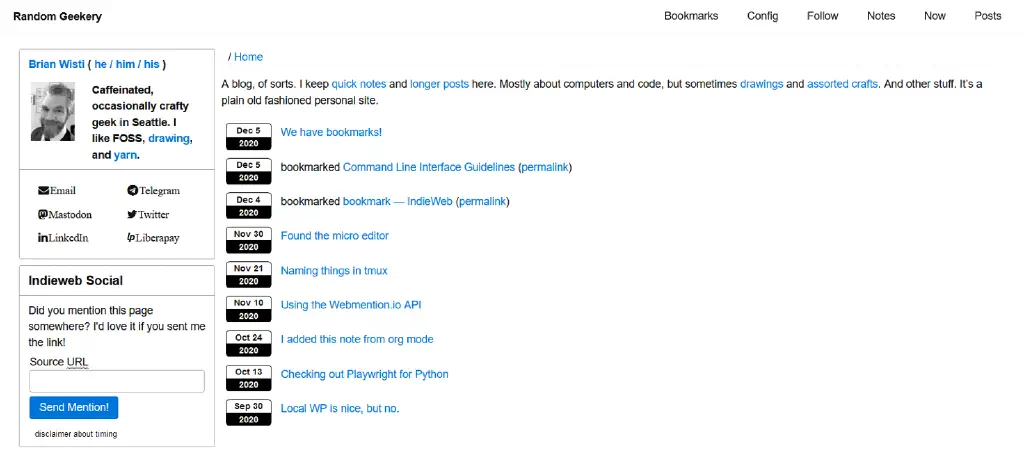Click the 'disclaimer about timing' text

pos(76,434)
